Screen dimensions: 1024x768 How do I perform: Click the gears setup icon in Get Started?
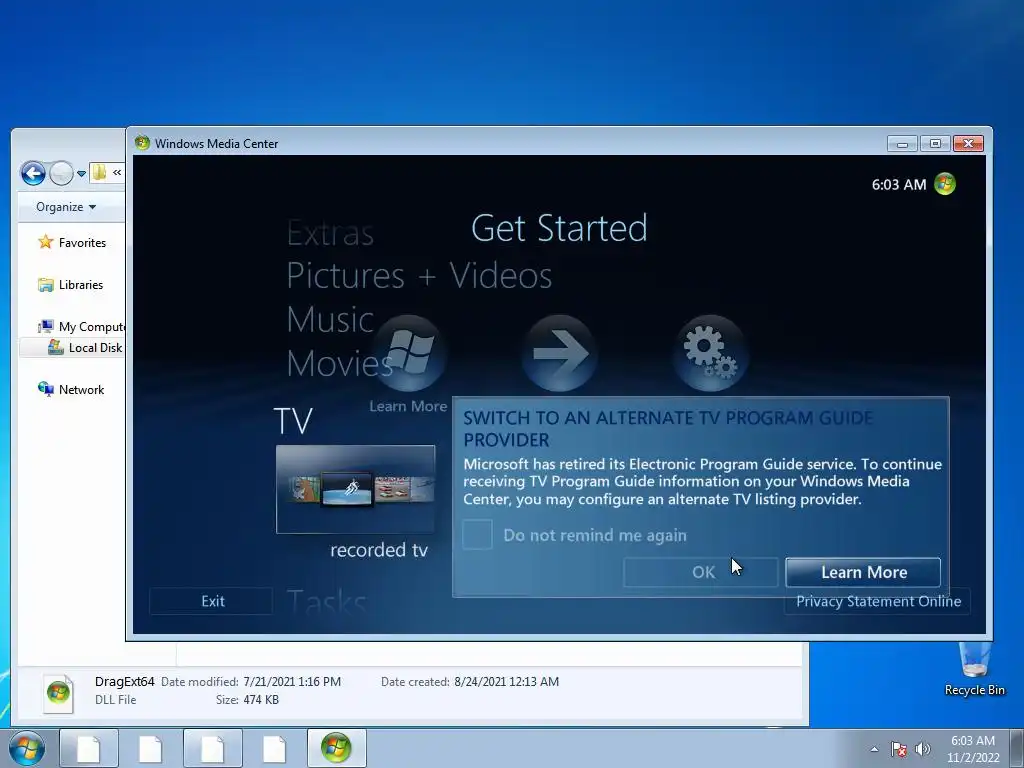tap(710, 353)
